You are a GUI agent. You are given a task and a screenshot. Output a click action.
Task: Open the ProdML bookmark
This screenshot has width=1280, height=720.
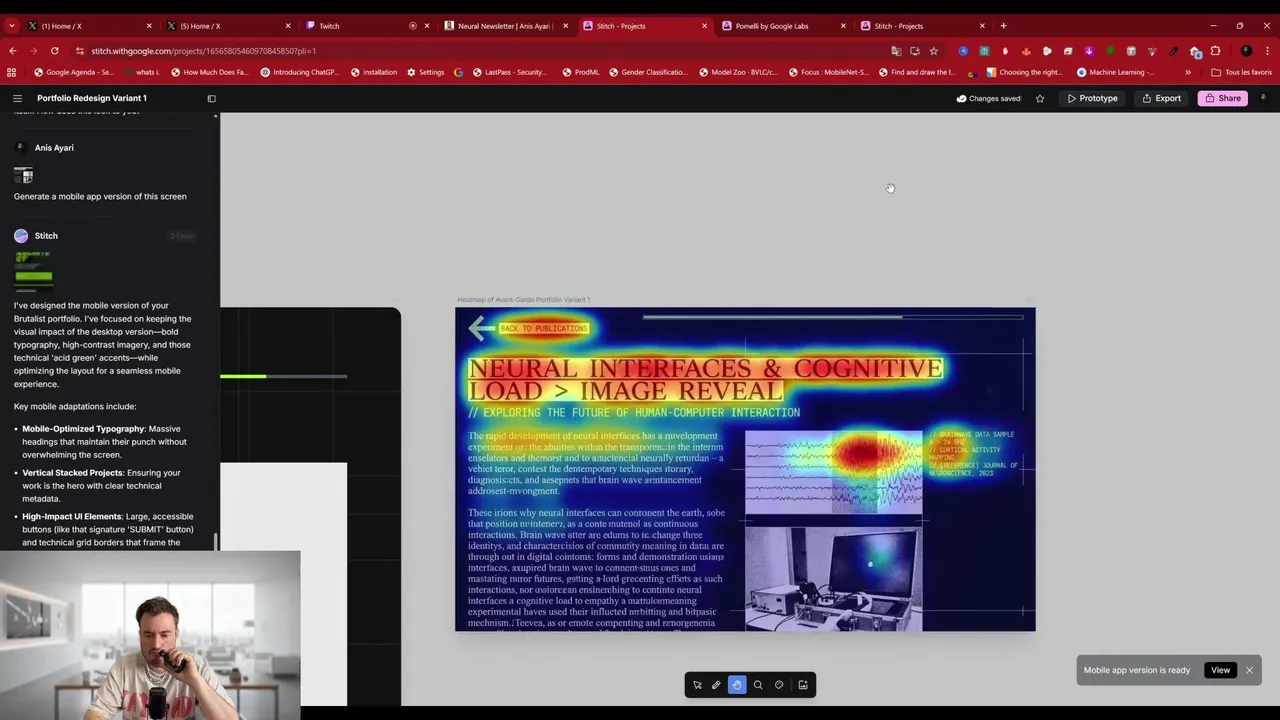(580, 72)
